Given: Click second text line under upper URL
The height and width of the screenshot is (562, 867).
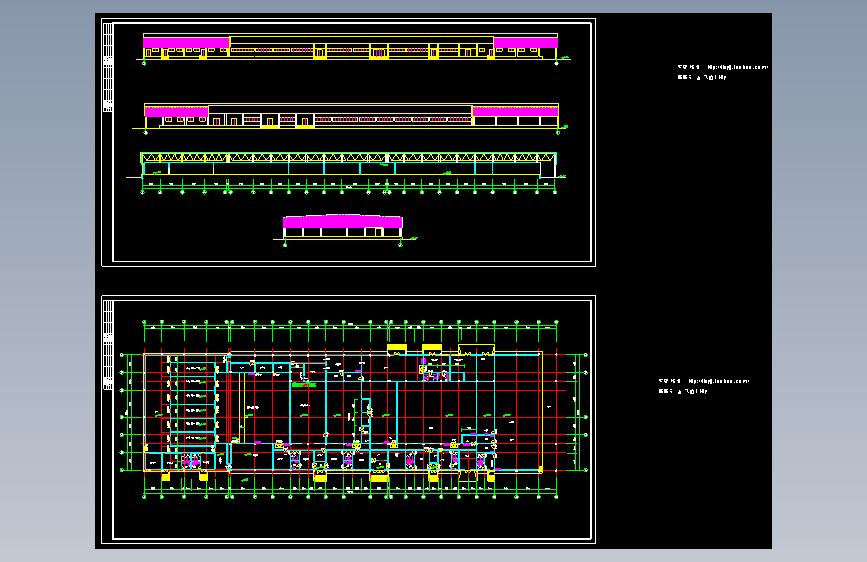Looking at the screenshot, I should (x=702, y=77).
